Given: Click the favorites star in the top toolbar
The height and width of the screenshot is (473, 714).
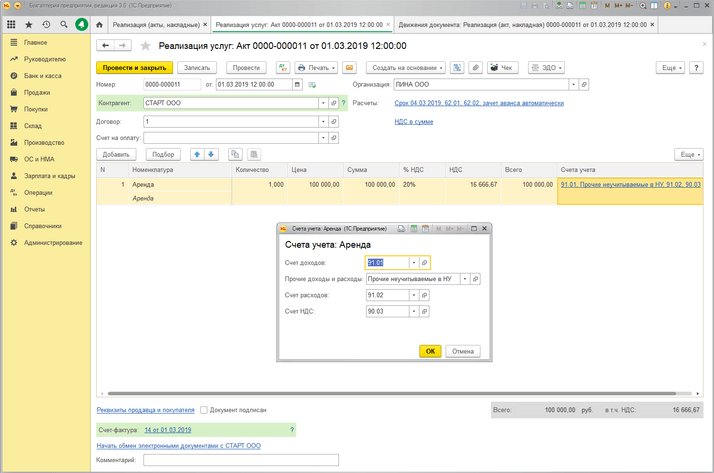Looking at the screenshot, I should (29, 23).
